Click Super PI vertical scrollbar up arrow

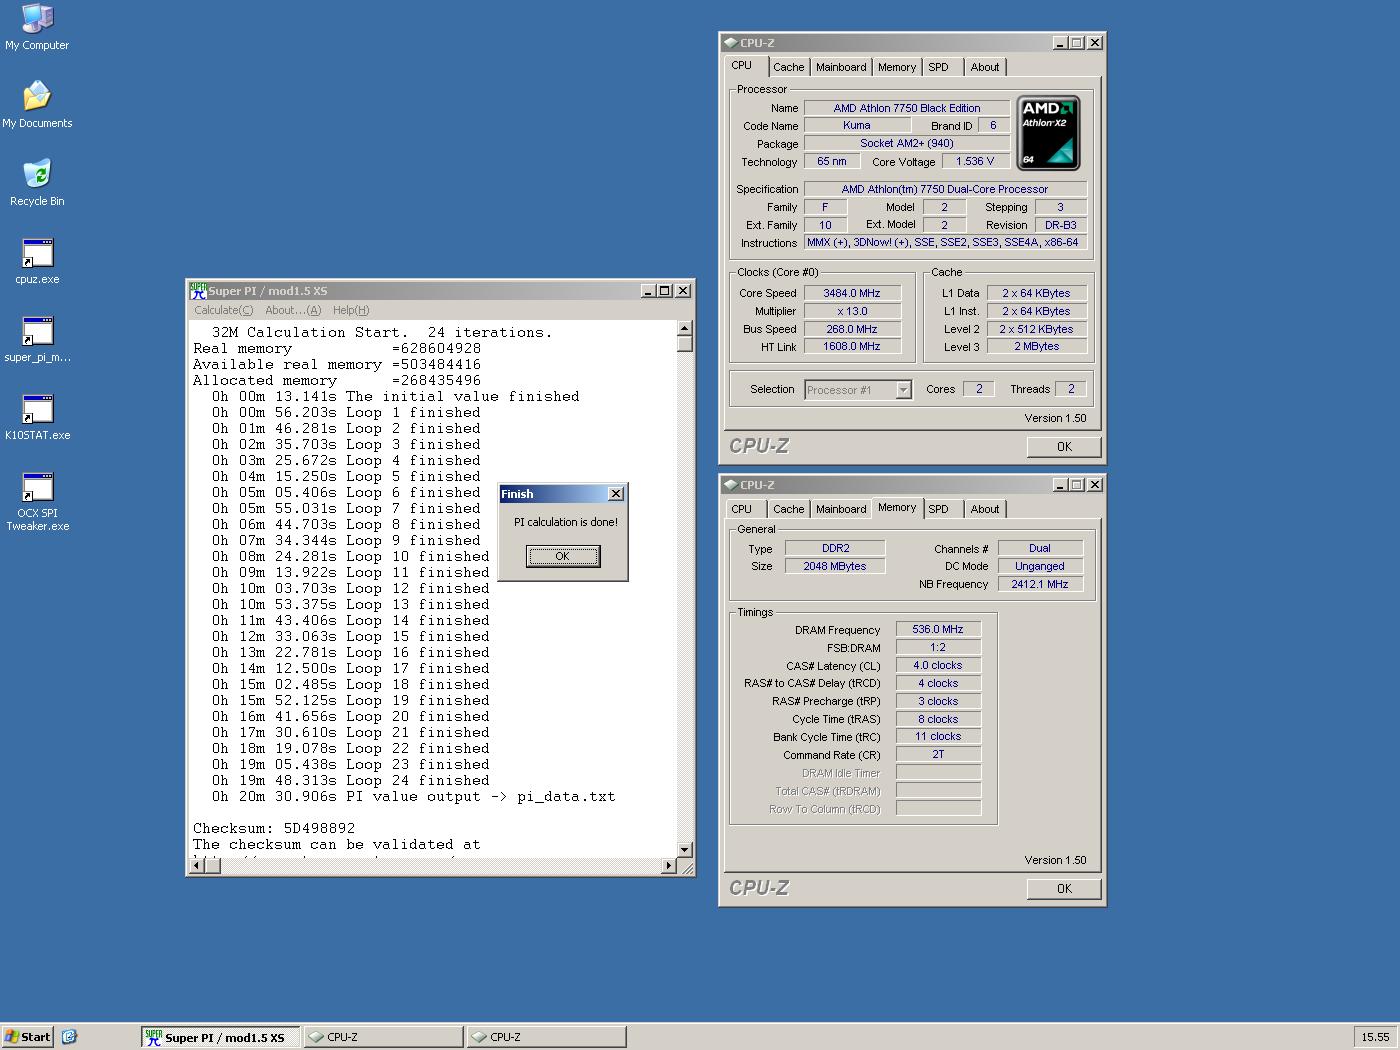685,328
